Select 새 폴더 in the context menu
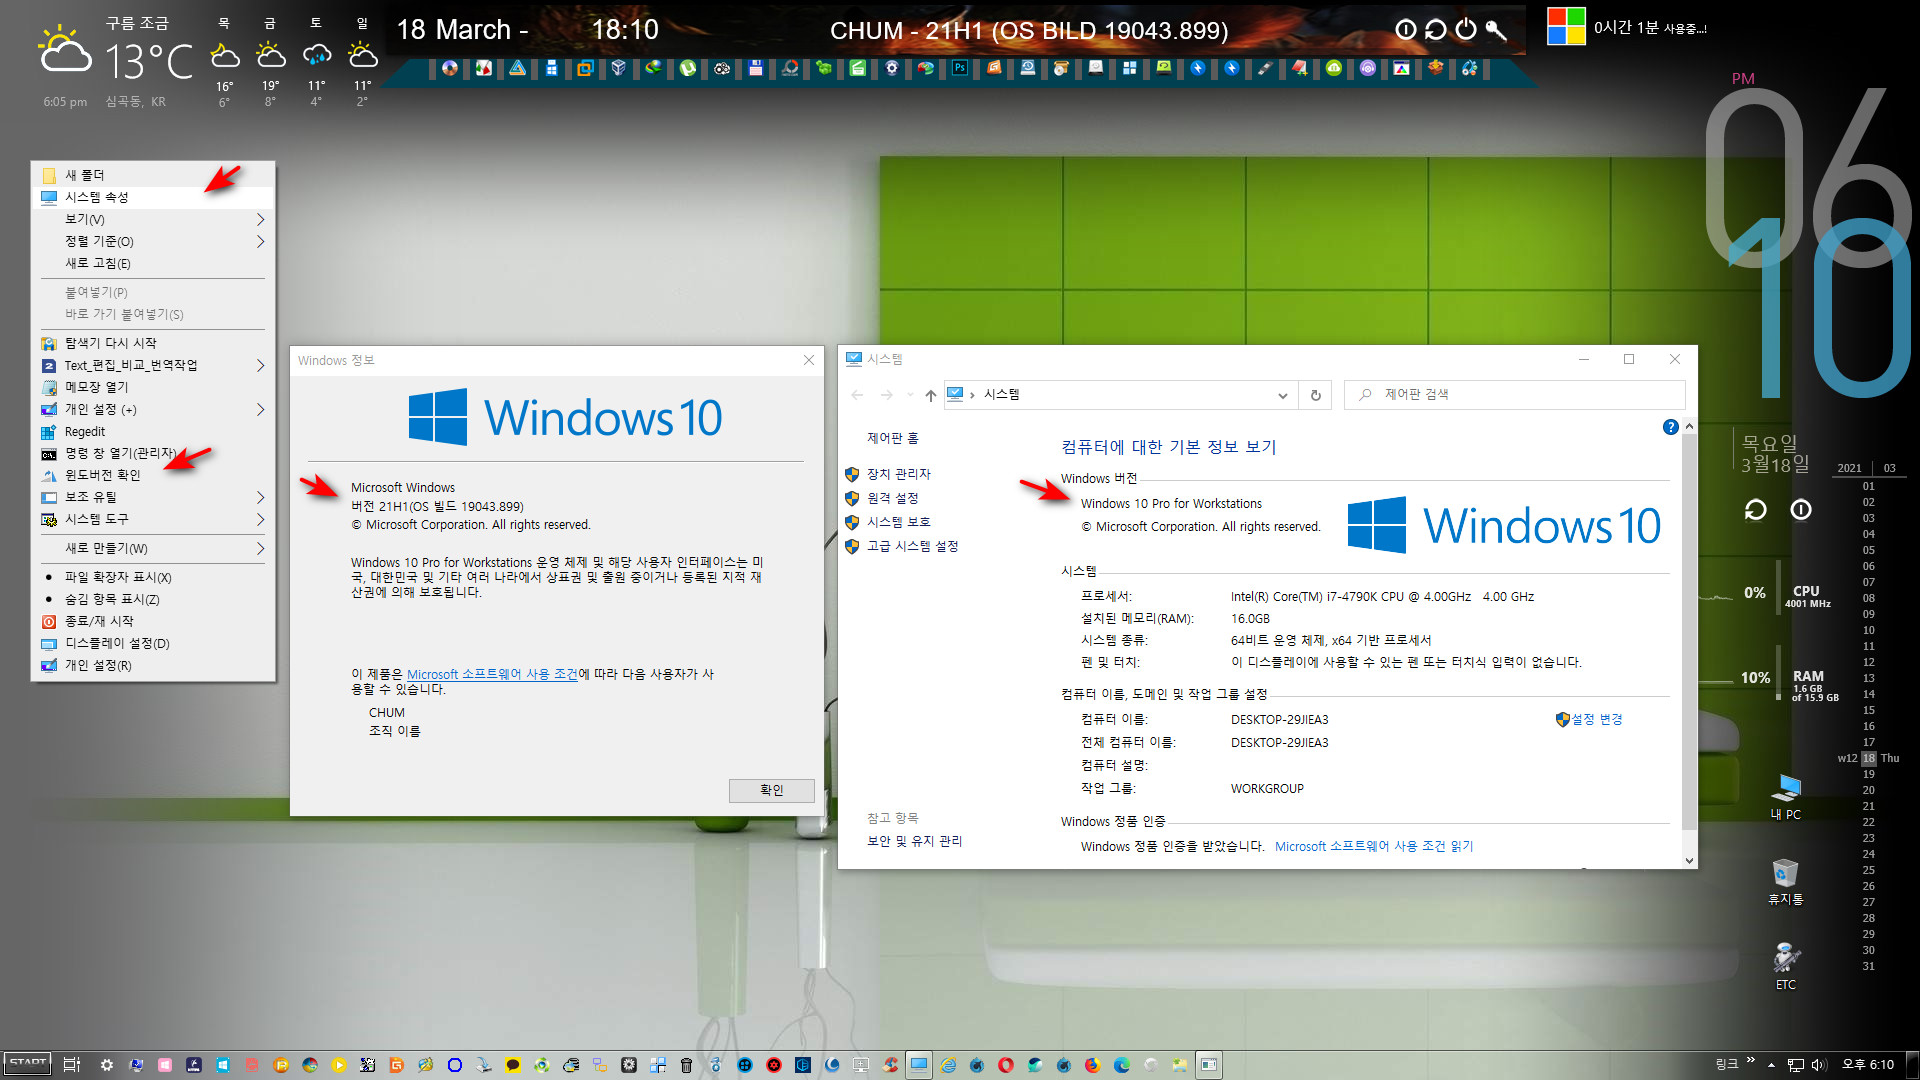Screen dimensions: 1920x1080 153,175
